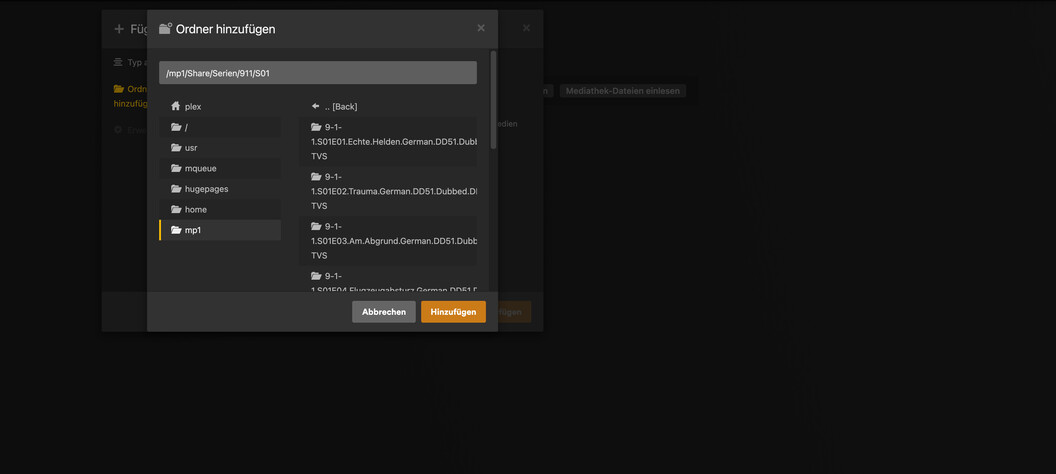1056x474 pixels.
Task: Open the root '/' folder
Action: [220, 127]
